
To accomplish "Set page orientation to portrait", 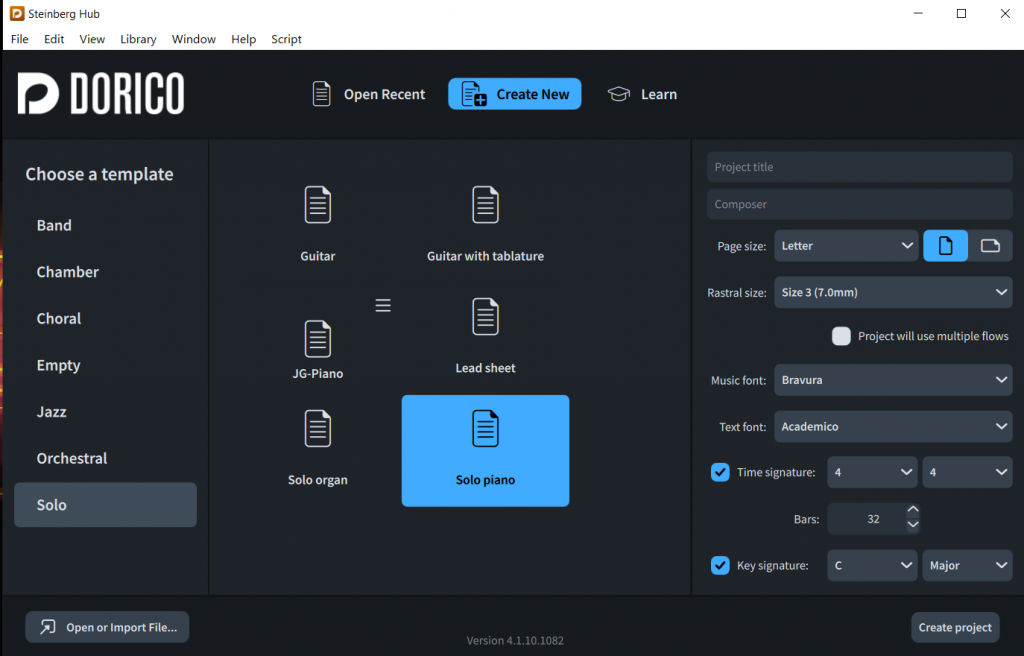I will [x=945, y=246].
